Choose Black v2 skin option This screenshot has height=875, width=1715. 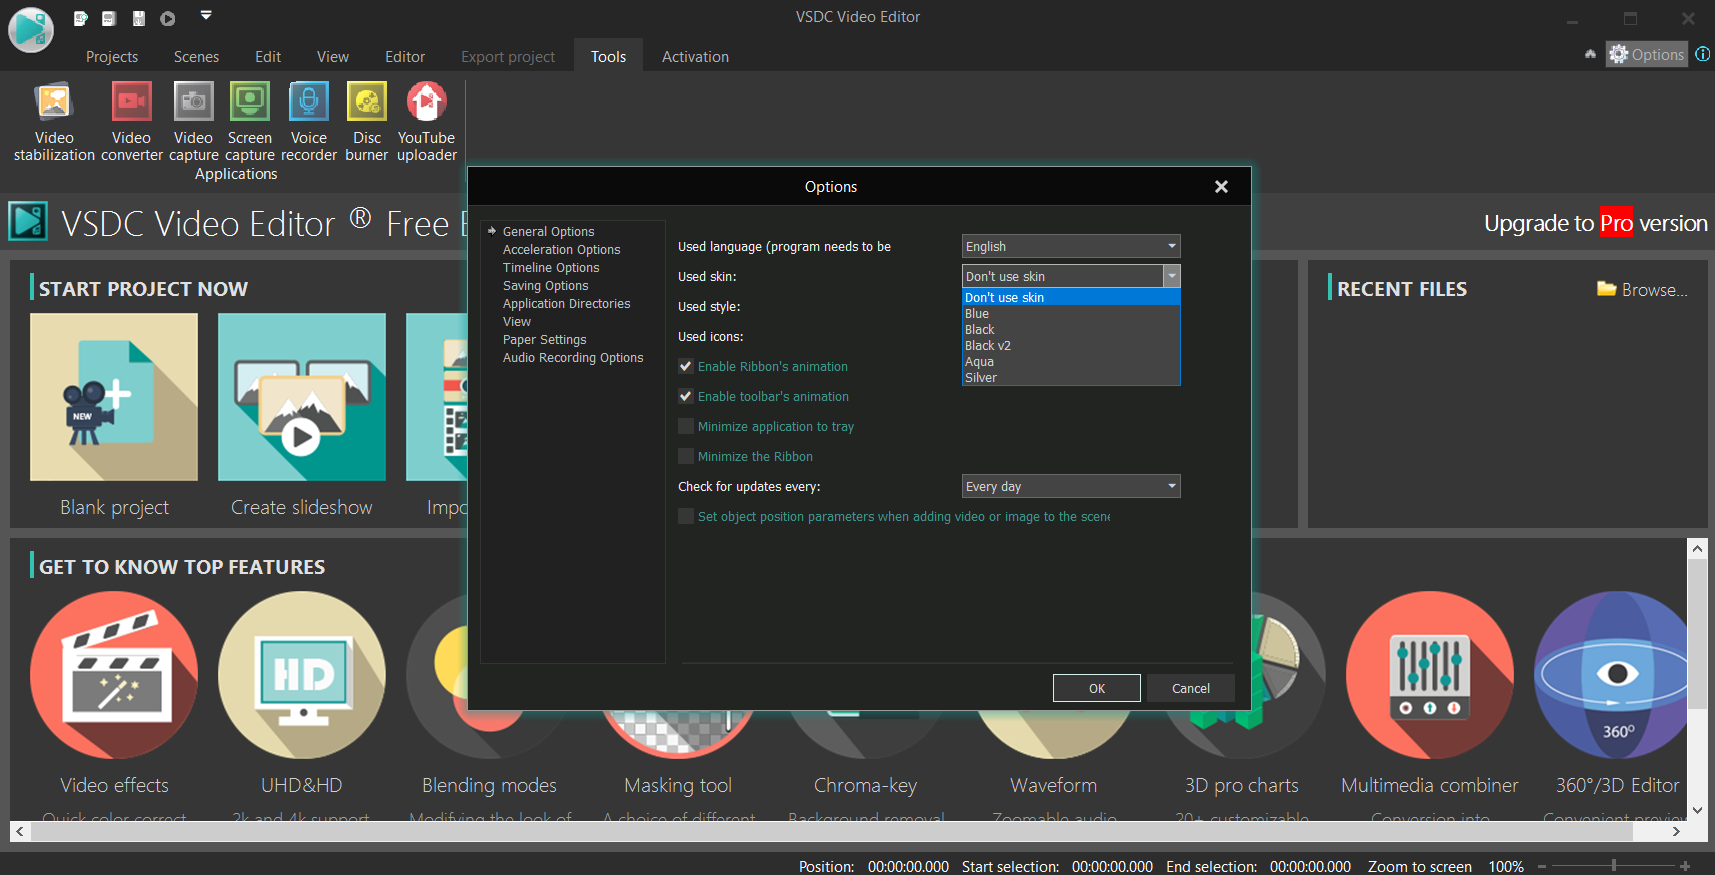click(x=1071, y=345)
